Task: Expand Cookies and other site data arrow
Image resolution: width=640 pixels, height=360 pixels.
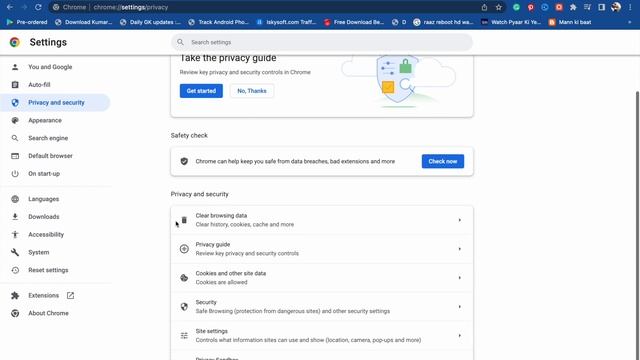Action: 460,278
